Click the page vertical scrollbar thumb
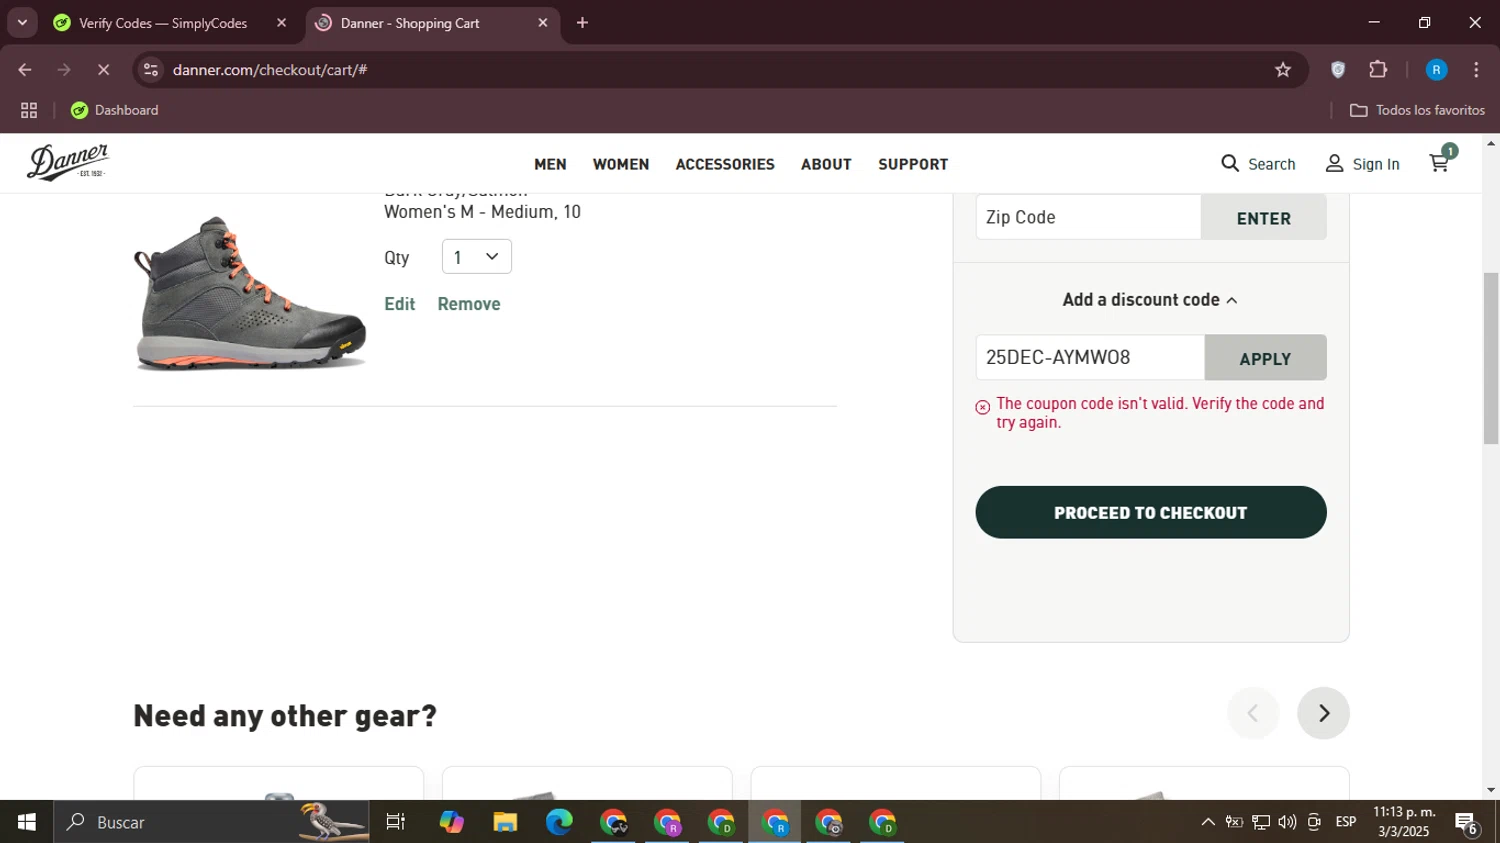This screenshot has height=843, width=1500. click(1491, 357)
